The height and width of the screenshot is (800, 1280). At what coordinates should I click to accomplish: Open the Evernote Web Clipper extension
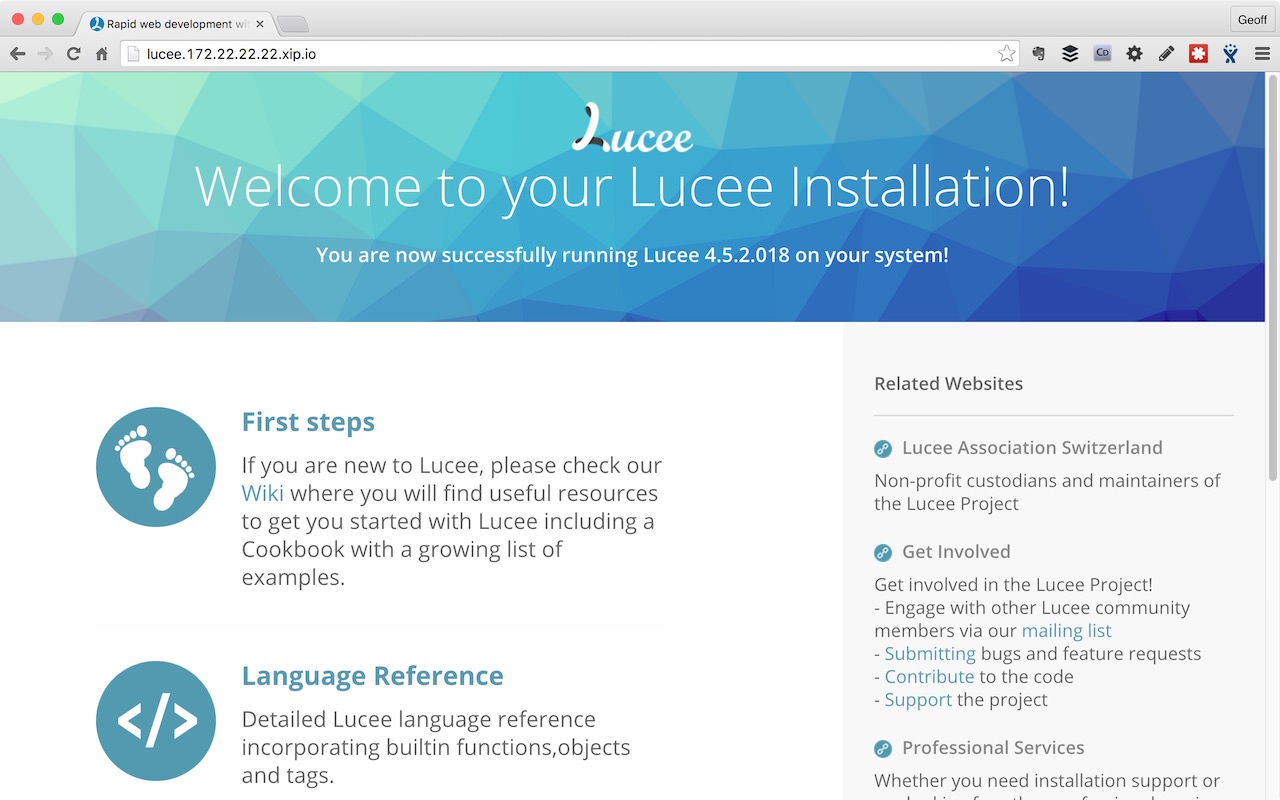point(1038,53)
